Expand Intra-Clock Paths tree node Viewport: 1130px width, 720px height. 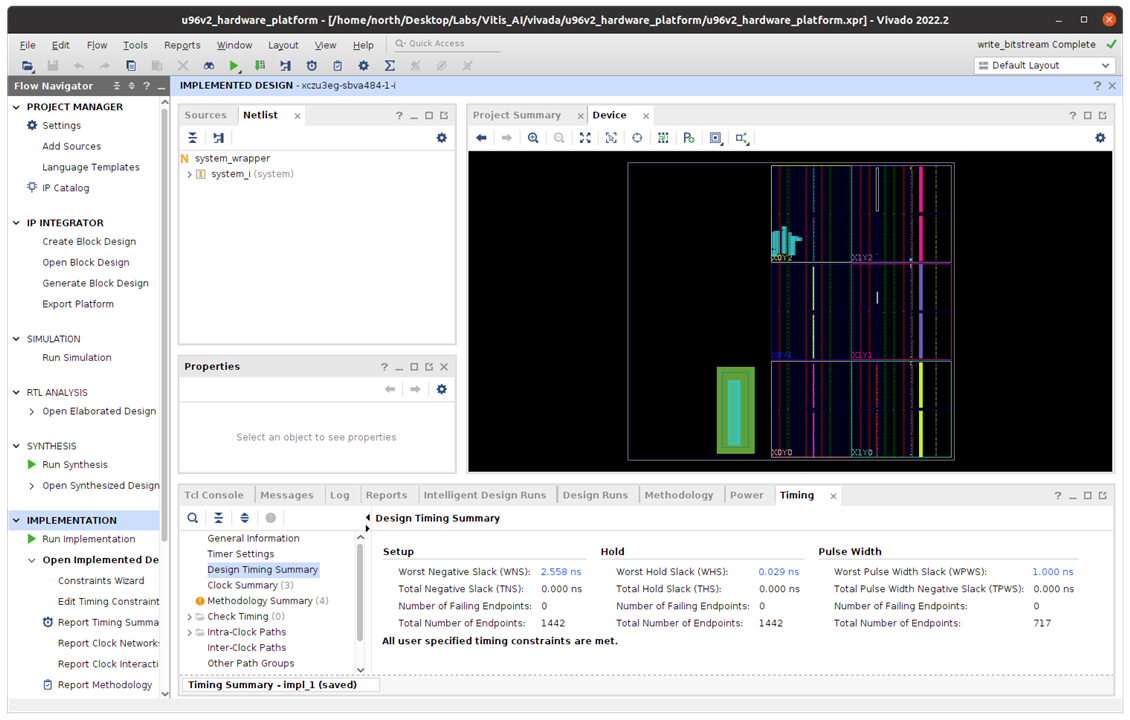coord(190,632)
